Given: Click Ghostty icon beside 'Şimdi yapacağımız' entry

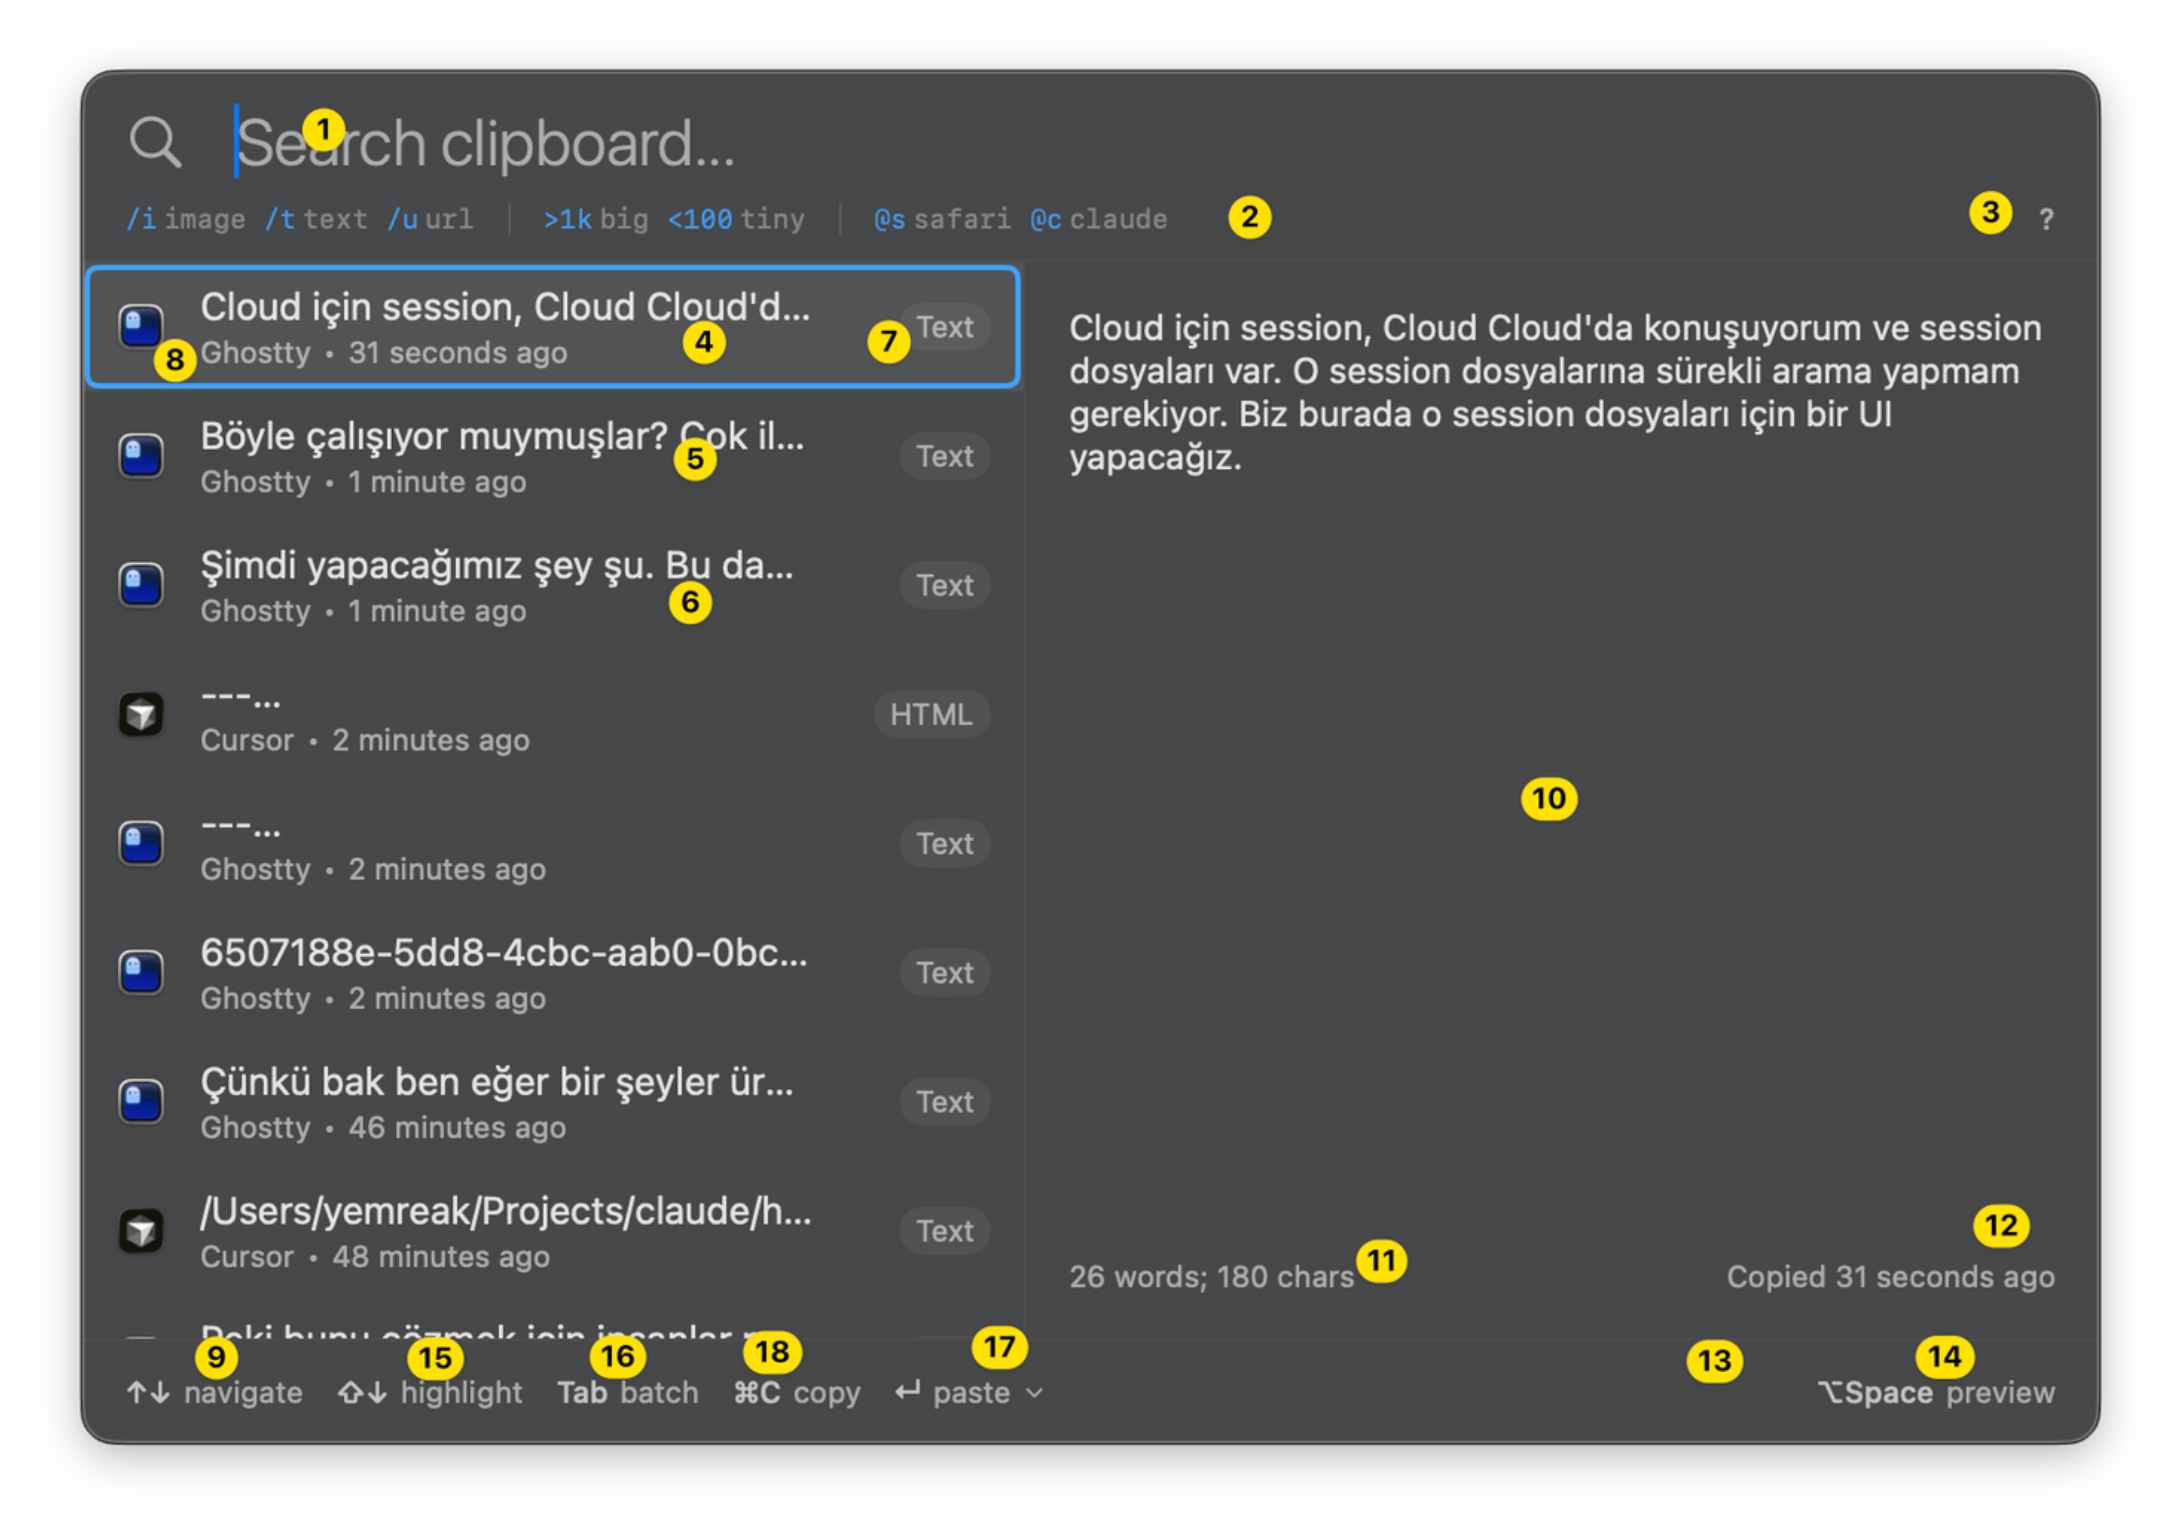Looking at the screenshot, I should (141, 585).
